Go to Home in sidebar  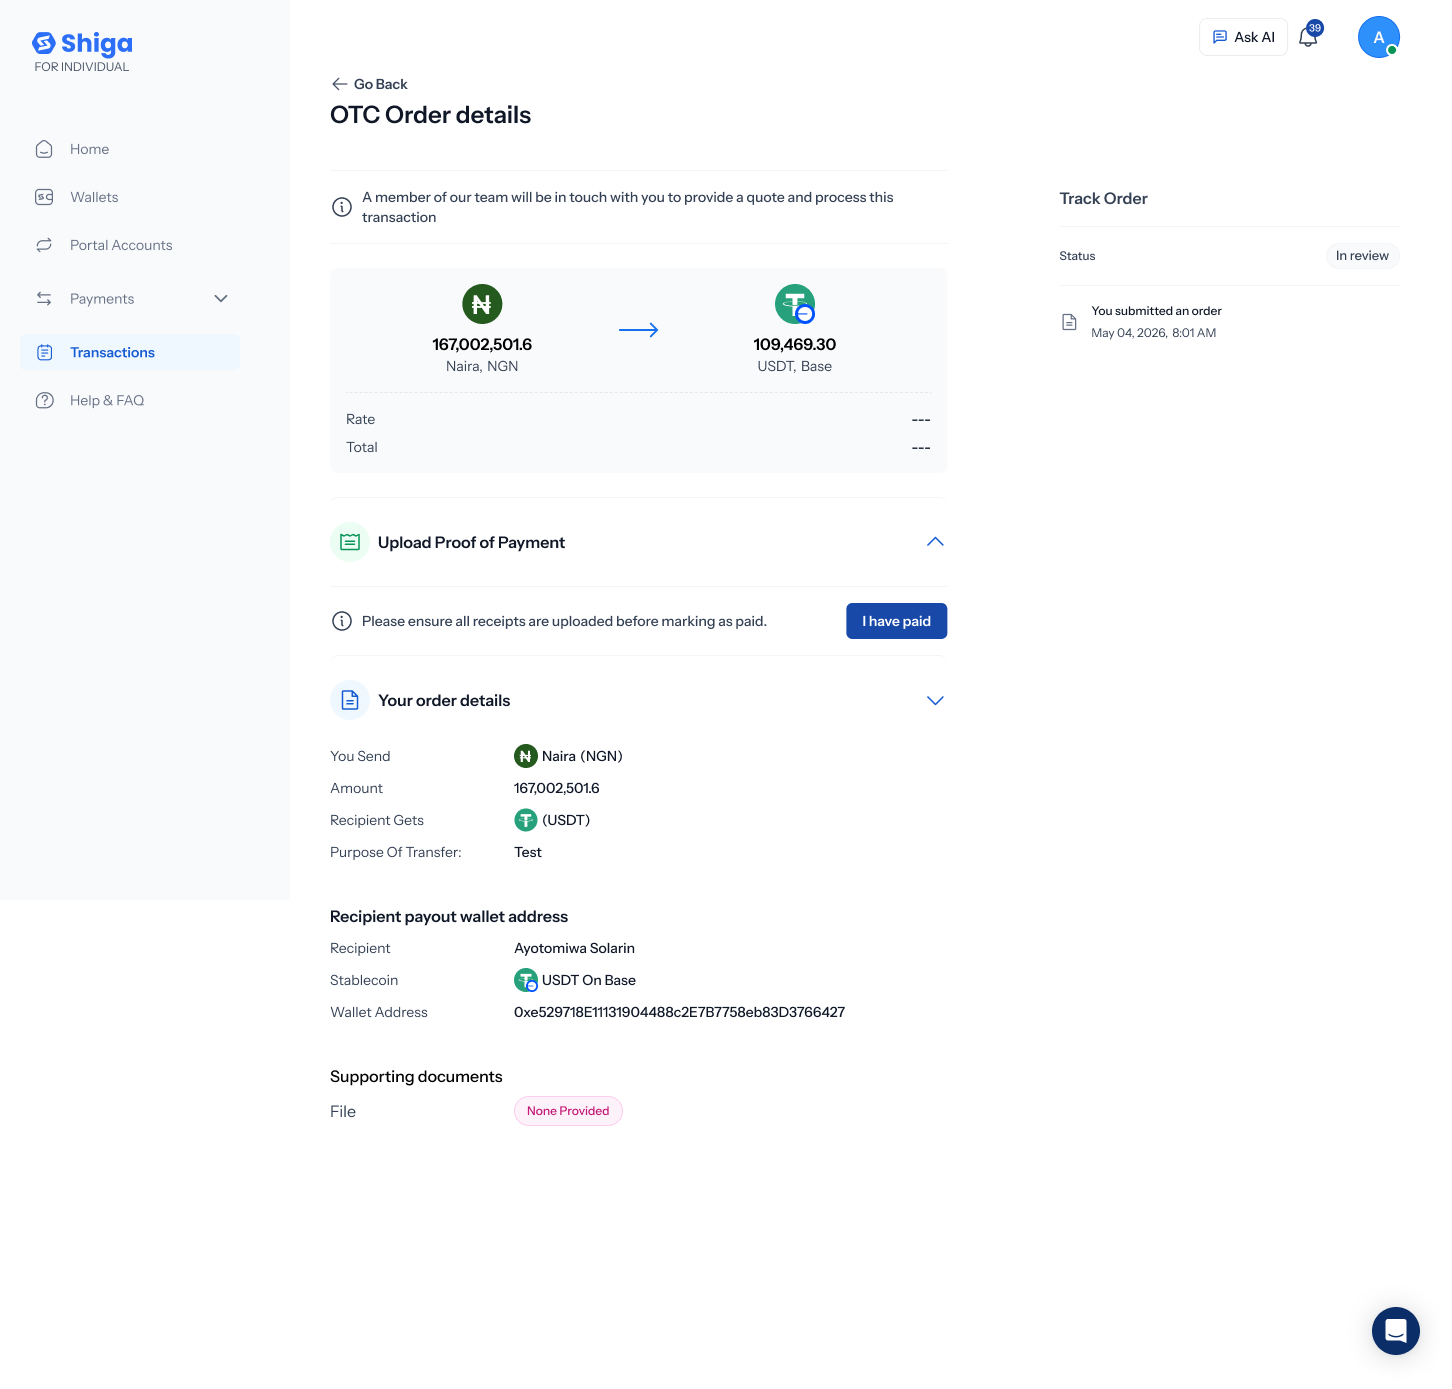130,149
